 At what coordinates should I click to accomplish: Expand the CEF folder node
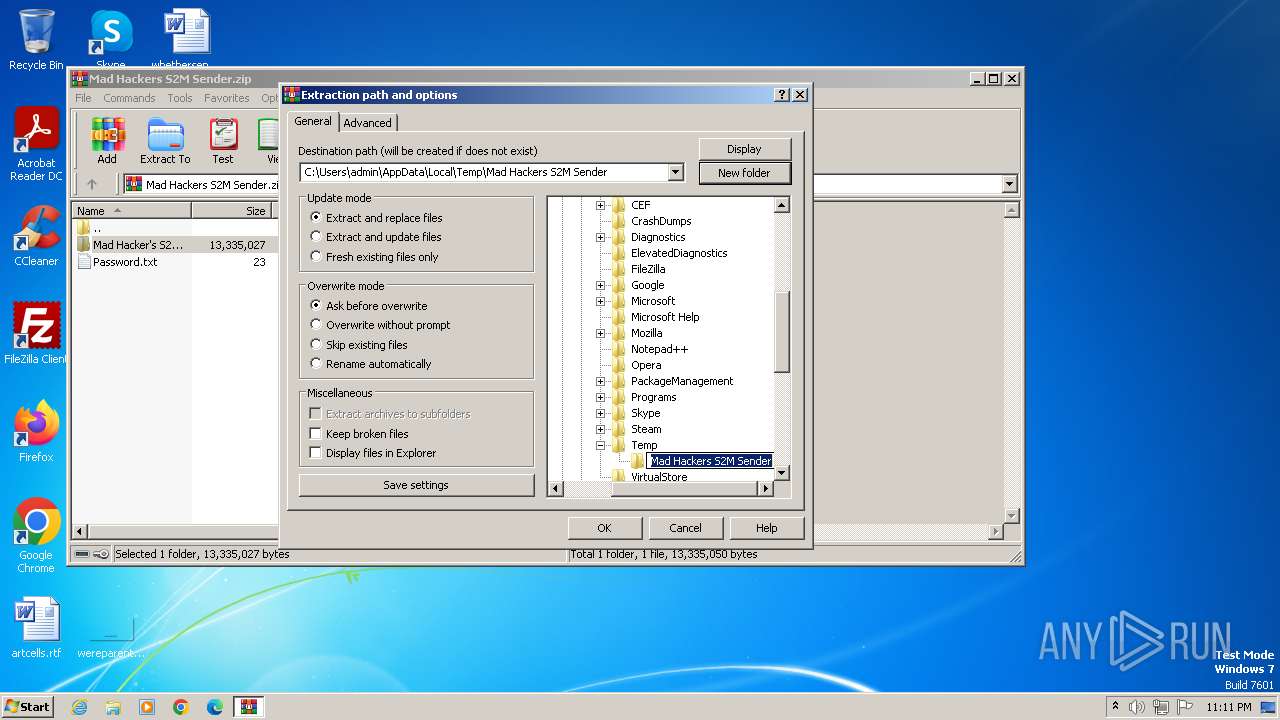(601, 205)
